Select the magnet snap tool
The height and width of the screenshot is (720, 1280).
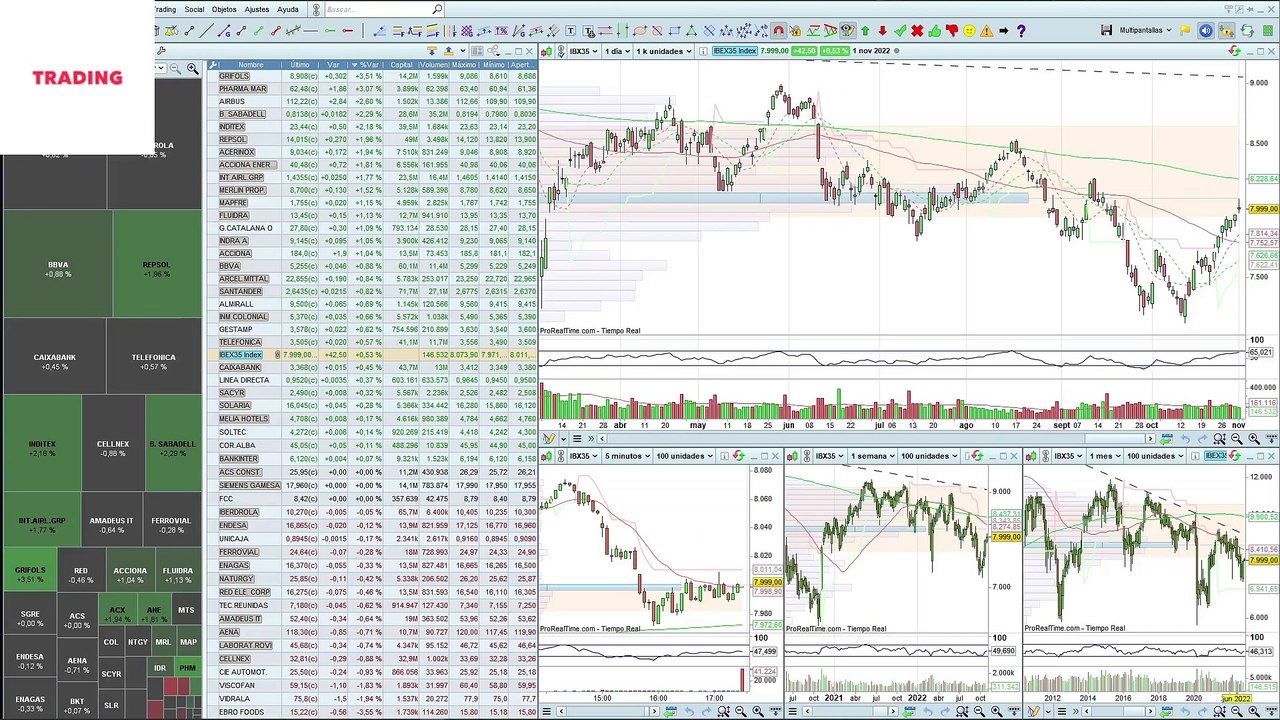(778, 31)
